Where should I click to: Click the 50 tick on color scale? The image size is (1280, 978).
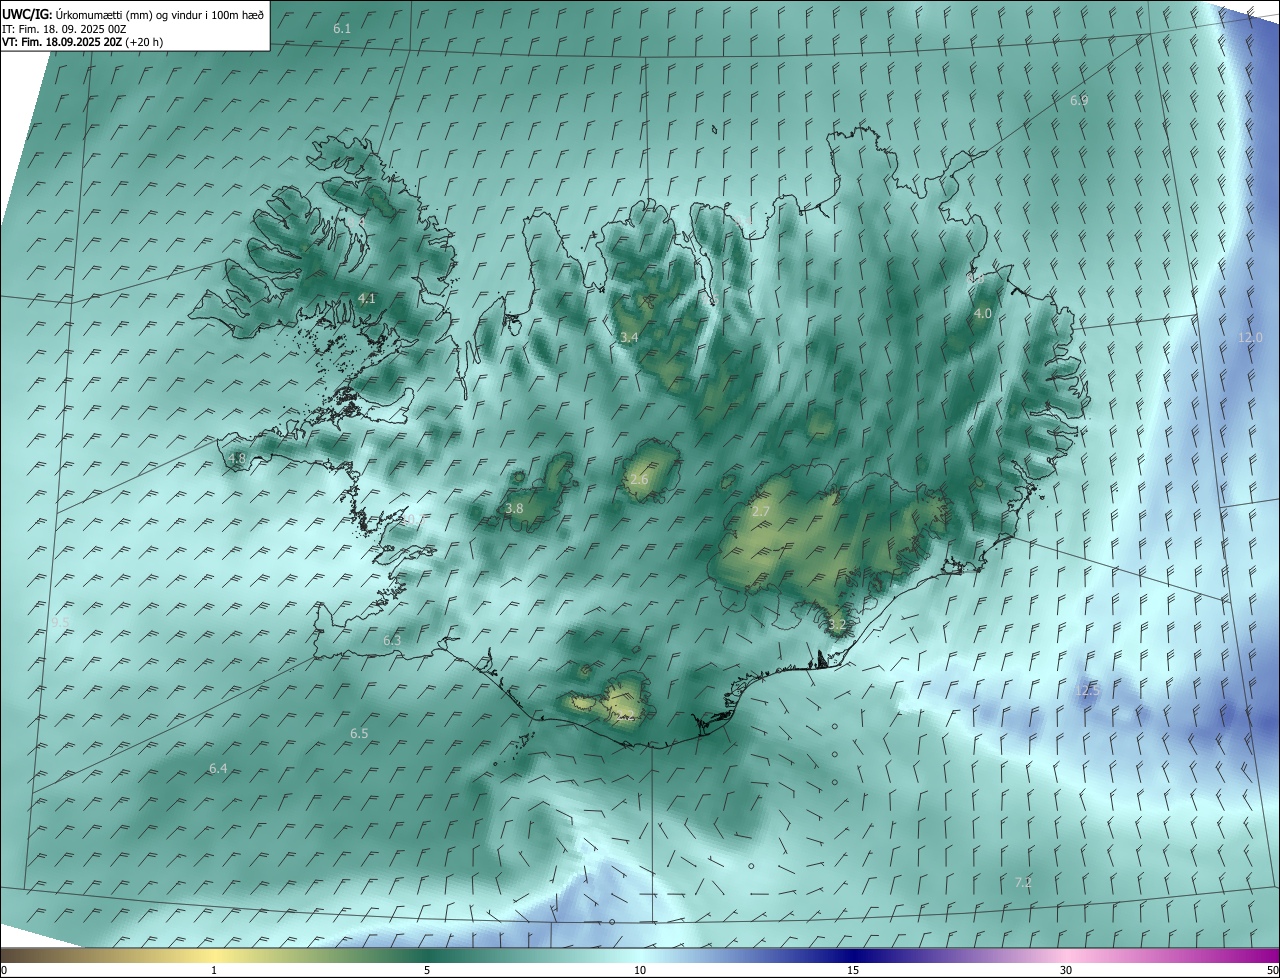coord(1272,971)
